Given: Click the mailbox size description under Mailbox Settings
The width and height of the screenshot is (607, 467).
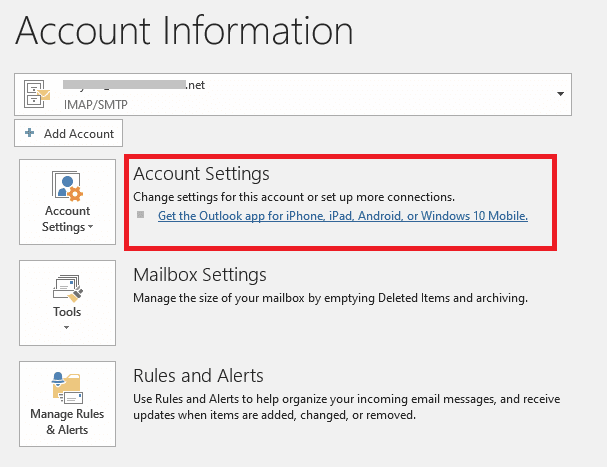Looking at the screenshot, I should click(330, 298).
